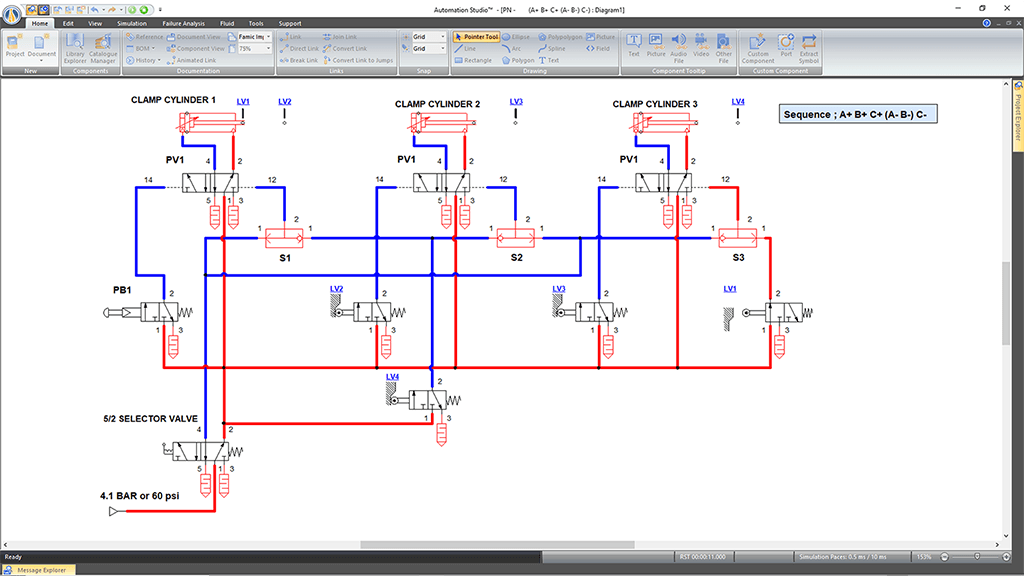
Task: Select the Rectangle drawing tool
Action: click(x=472, y=60)
